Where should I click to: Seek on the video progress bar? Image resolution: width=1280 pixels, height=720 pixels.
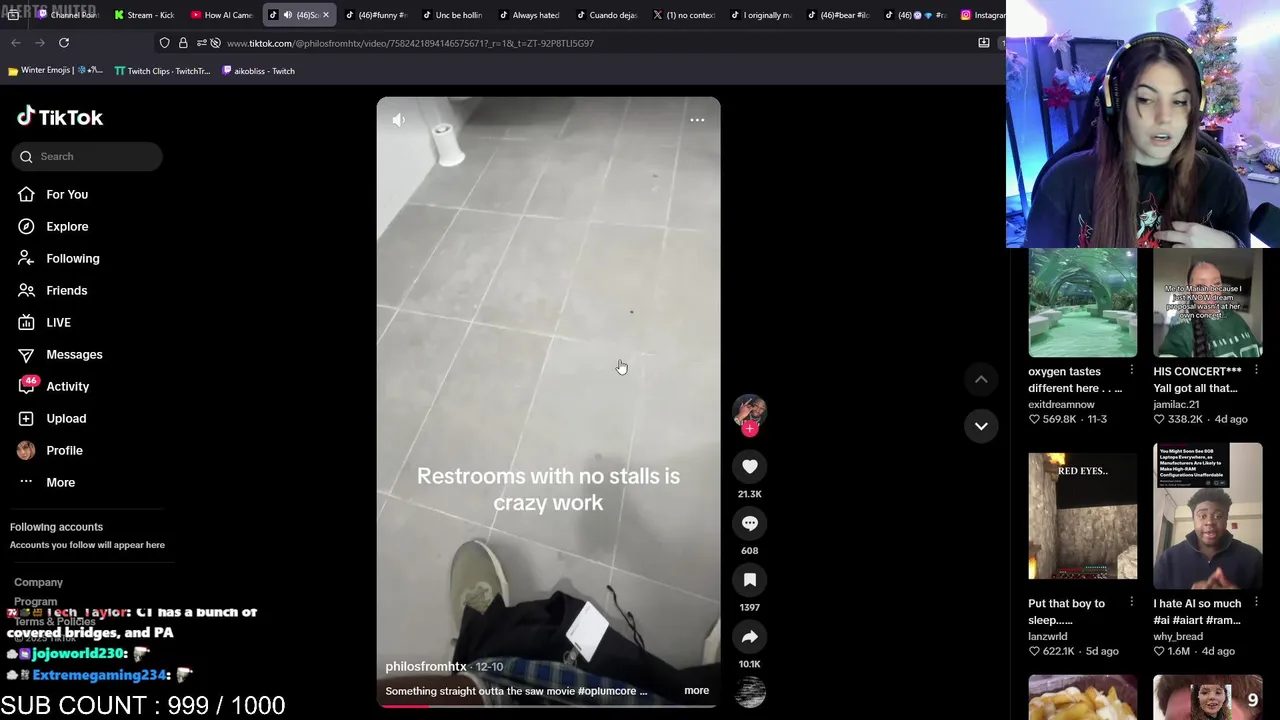(548, 706)
